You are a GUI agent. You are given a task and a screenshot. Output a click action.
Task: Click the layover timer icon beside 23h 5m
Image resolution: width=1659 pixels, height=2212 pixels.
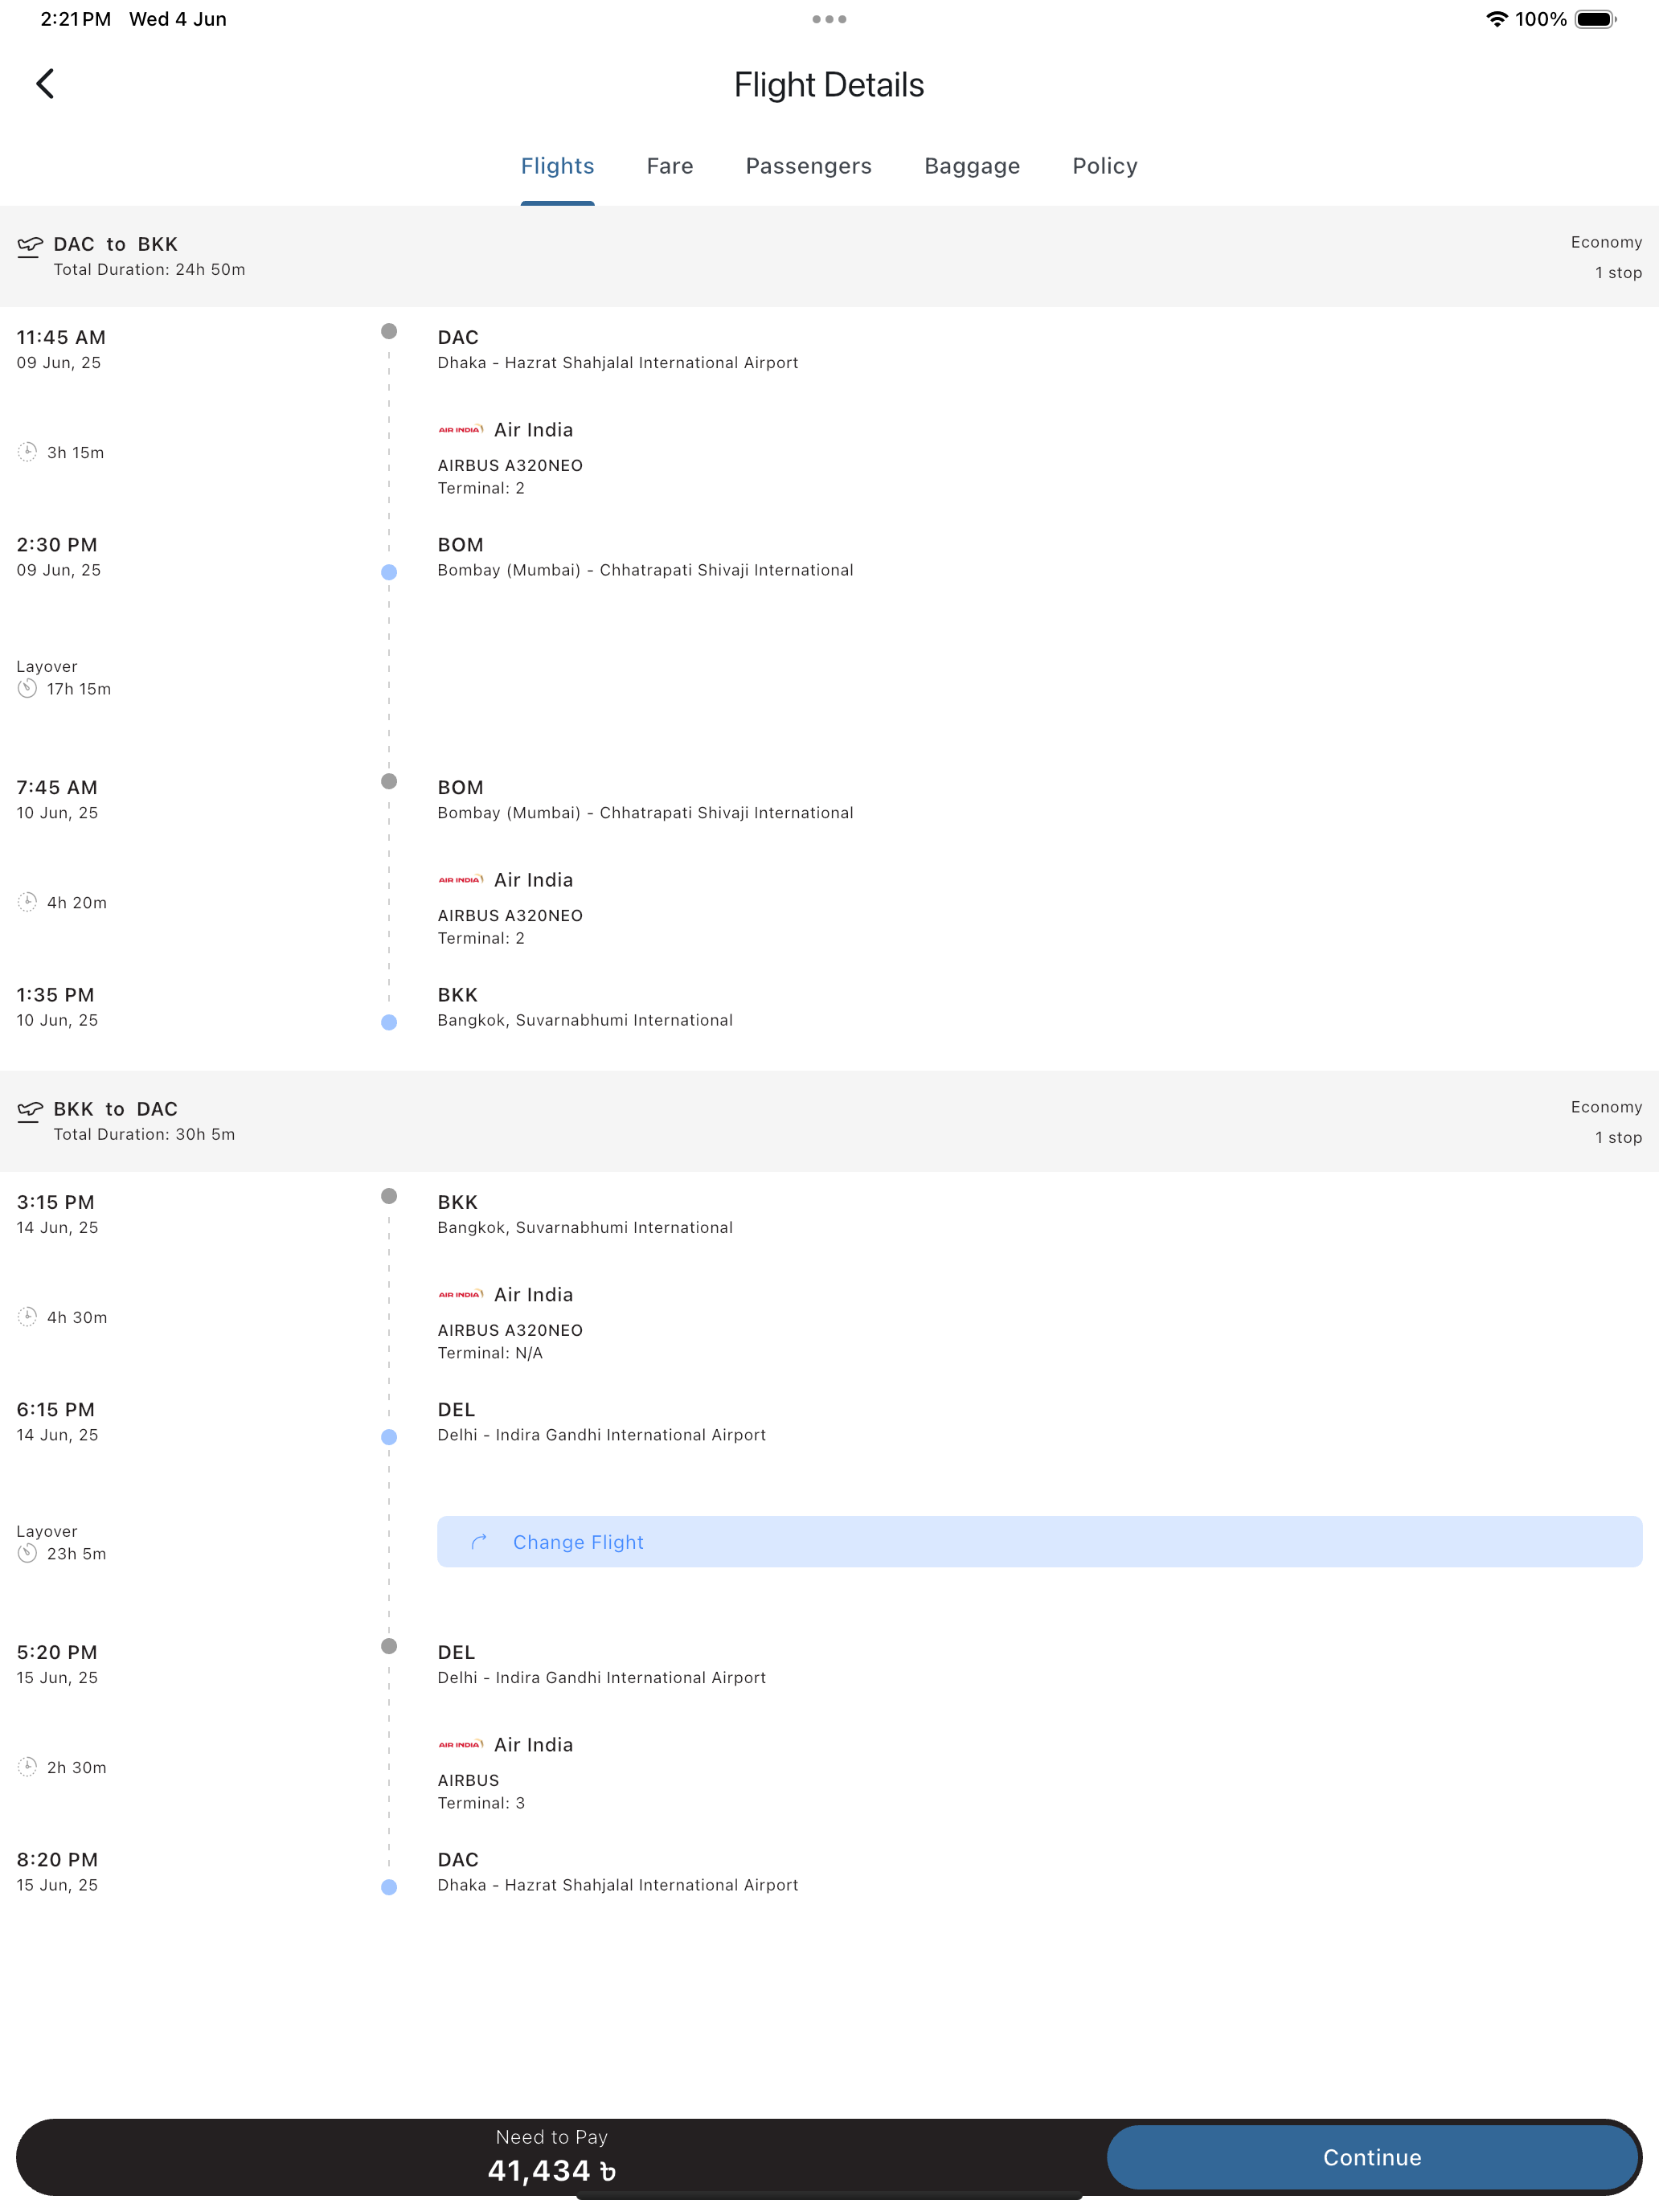(28, 1553)
